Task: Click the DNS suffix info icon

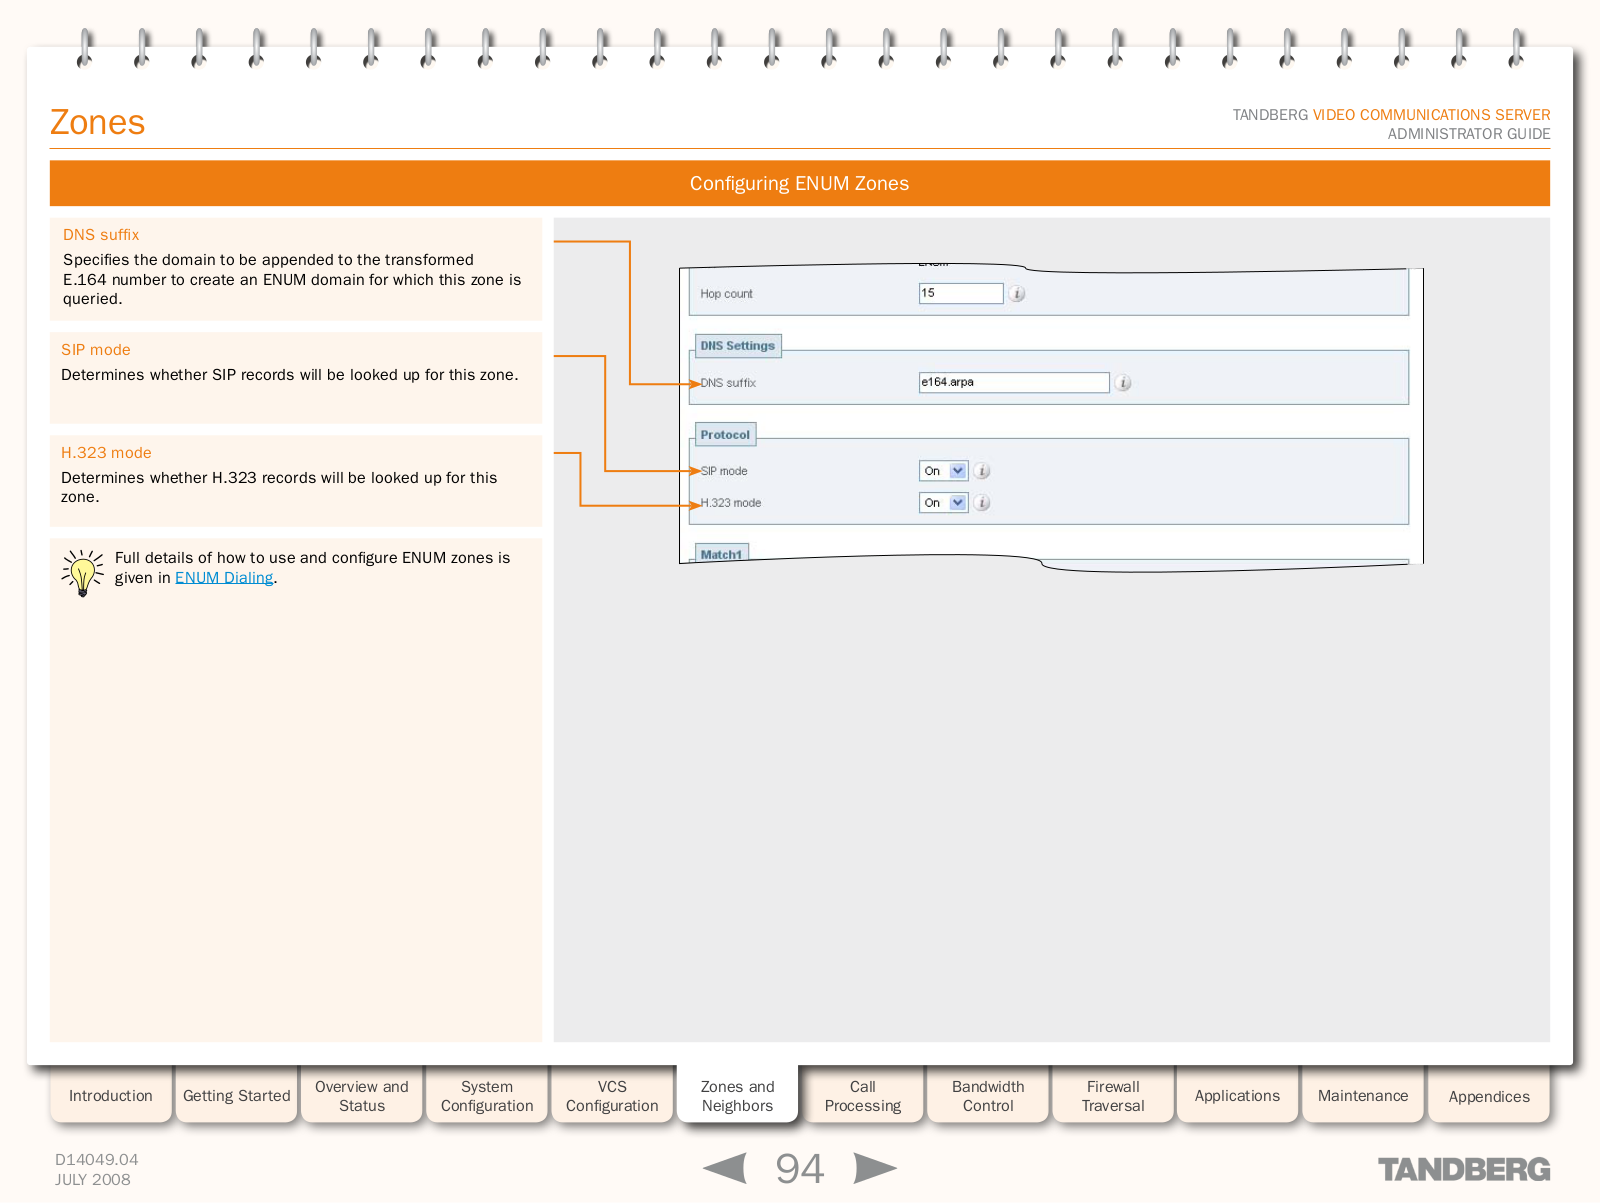Action: pos(1123,383)
